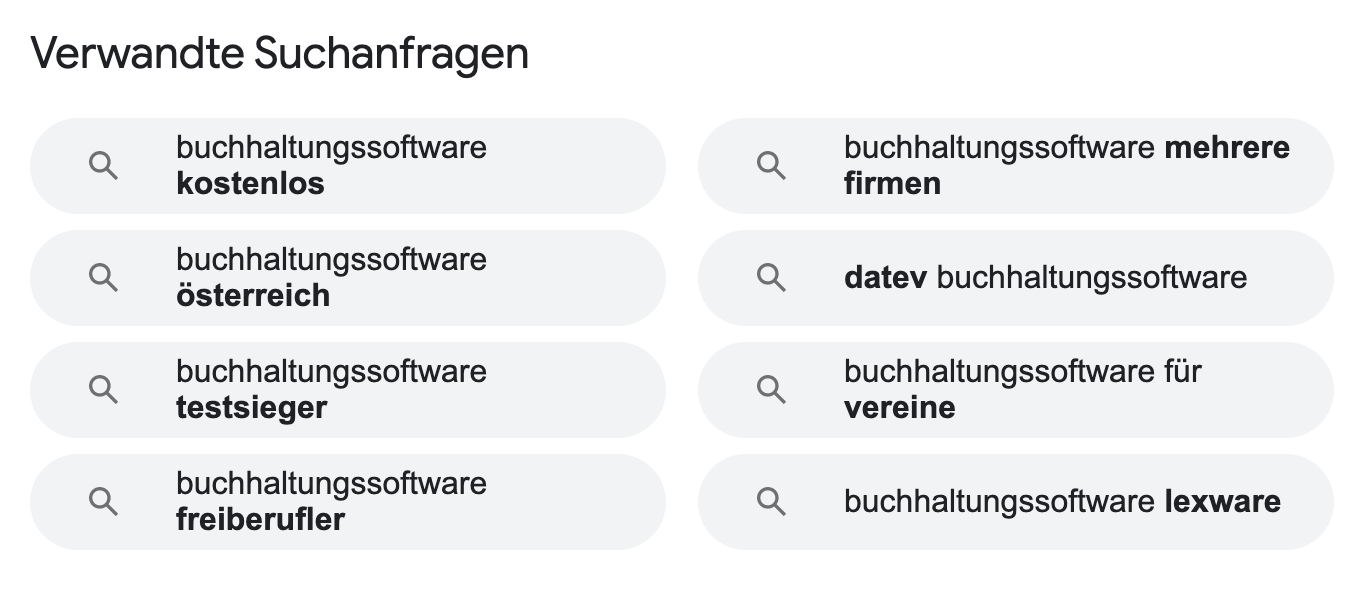Click the magnifier icon beside 'buchhaltungssoftware lexware'
The image size is (1356, 600).
point(771,502)
